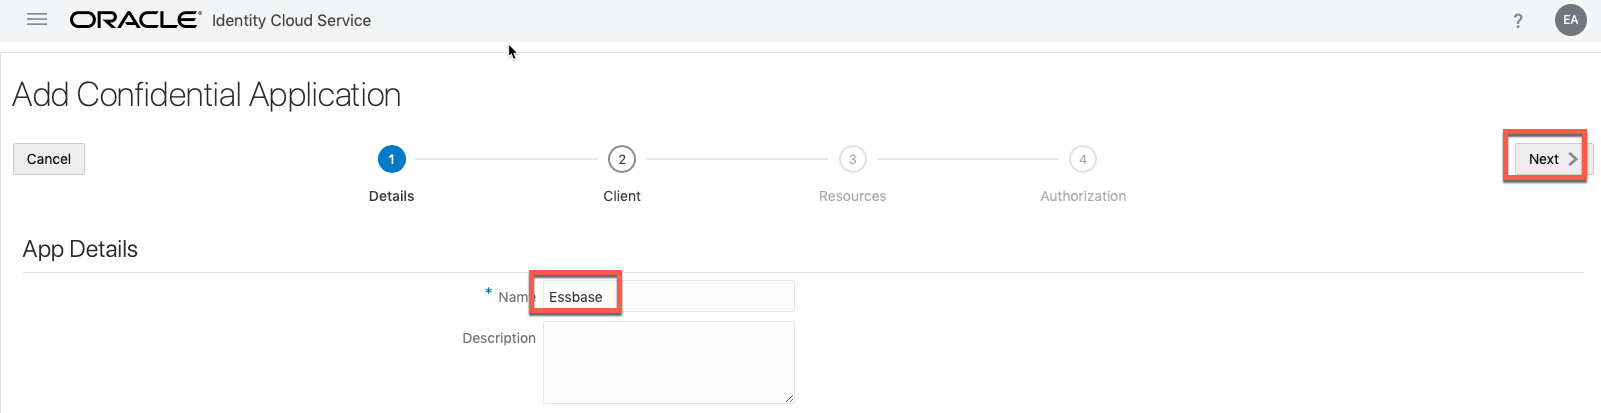Screen dimensions: 1601x413
Task: Click the Identity Cloud Service title
Action: 291,20
